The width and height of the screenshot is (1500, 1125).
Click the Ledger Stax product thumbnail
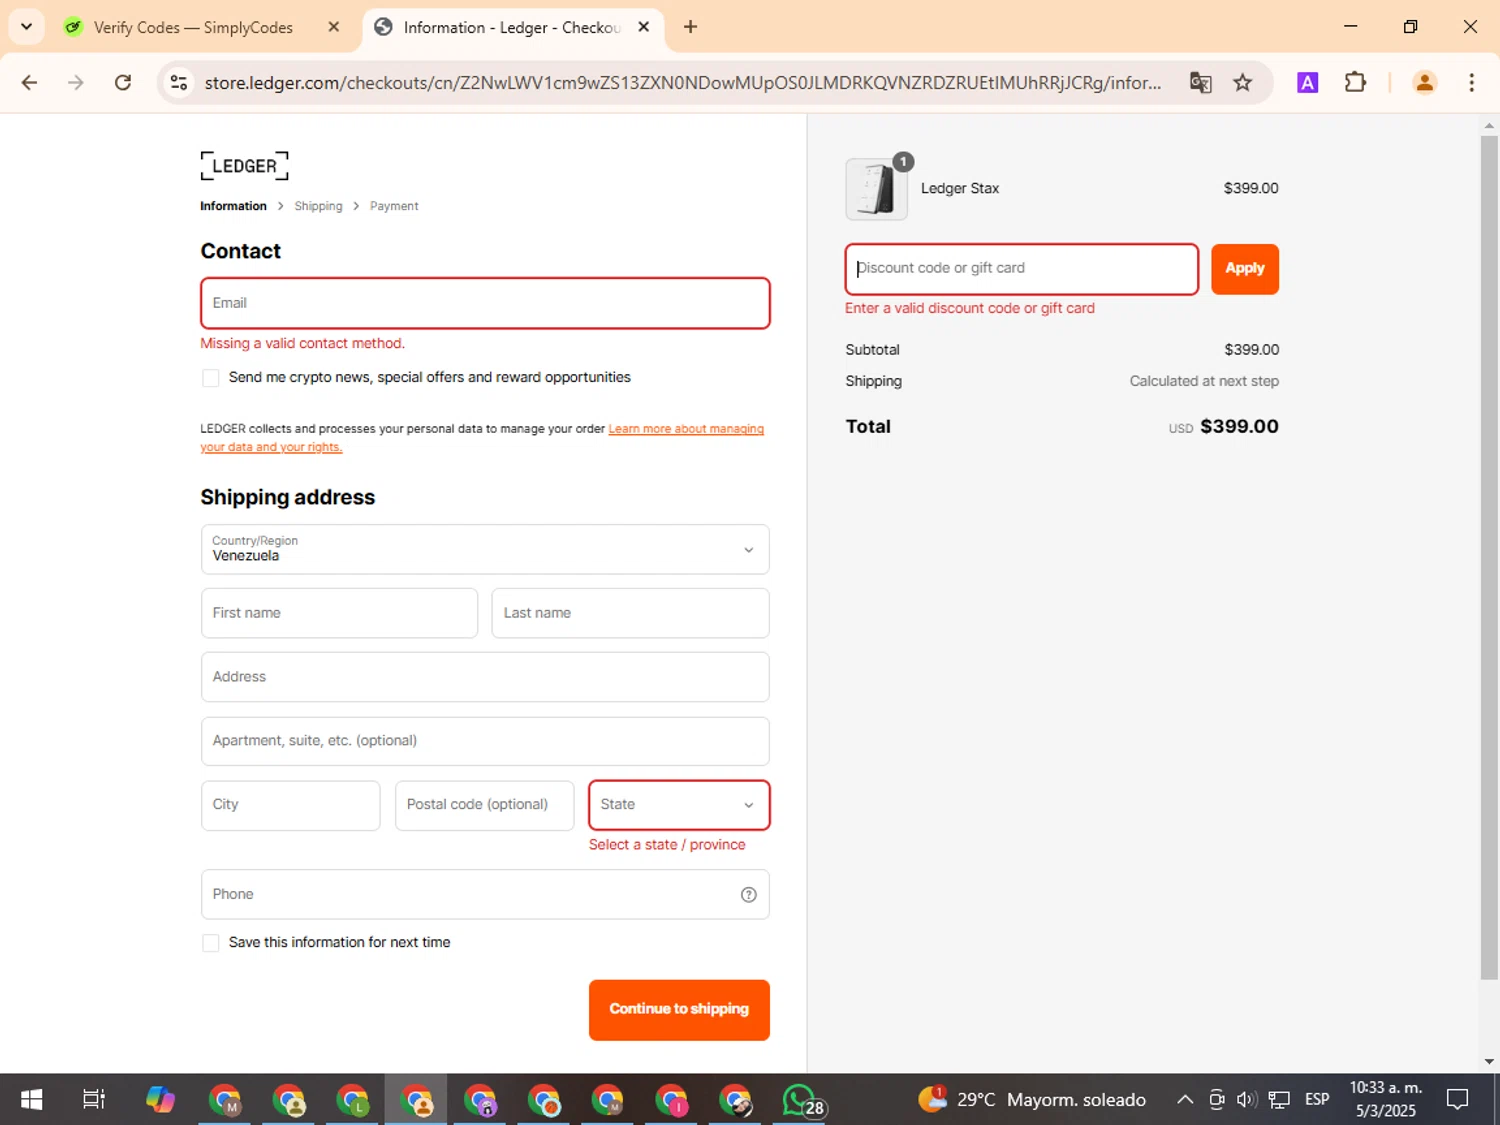tap(876, 189)
